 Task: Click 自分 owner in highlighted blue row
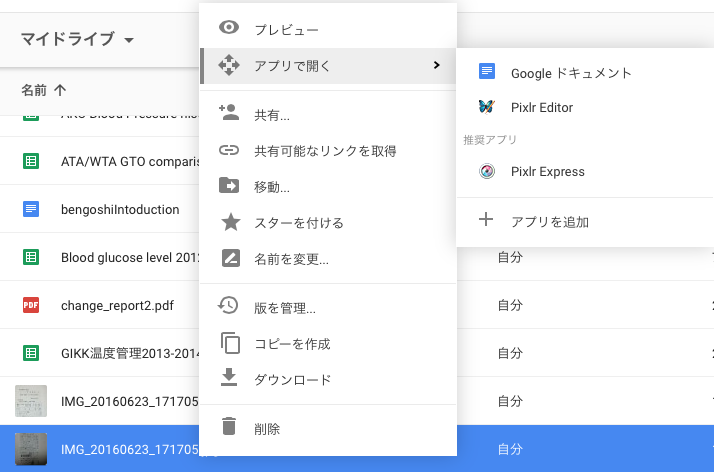510,449
